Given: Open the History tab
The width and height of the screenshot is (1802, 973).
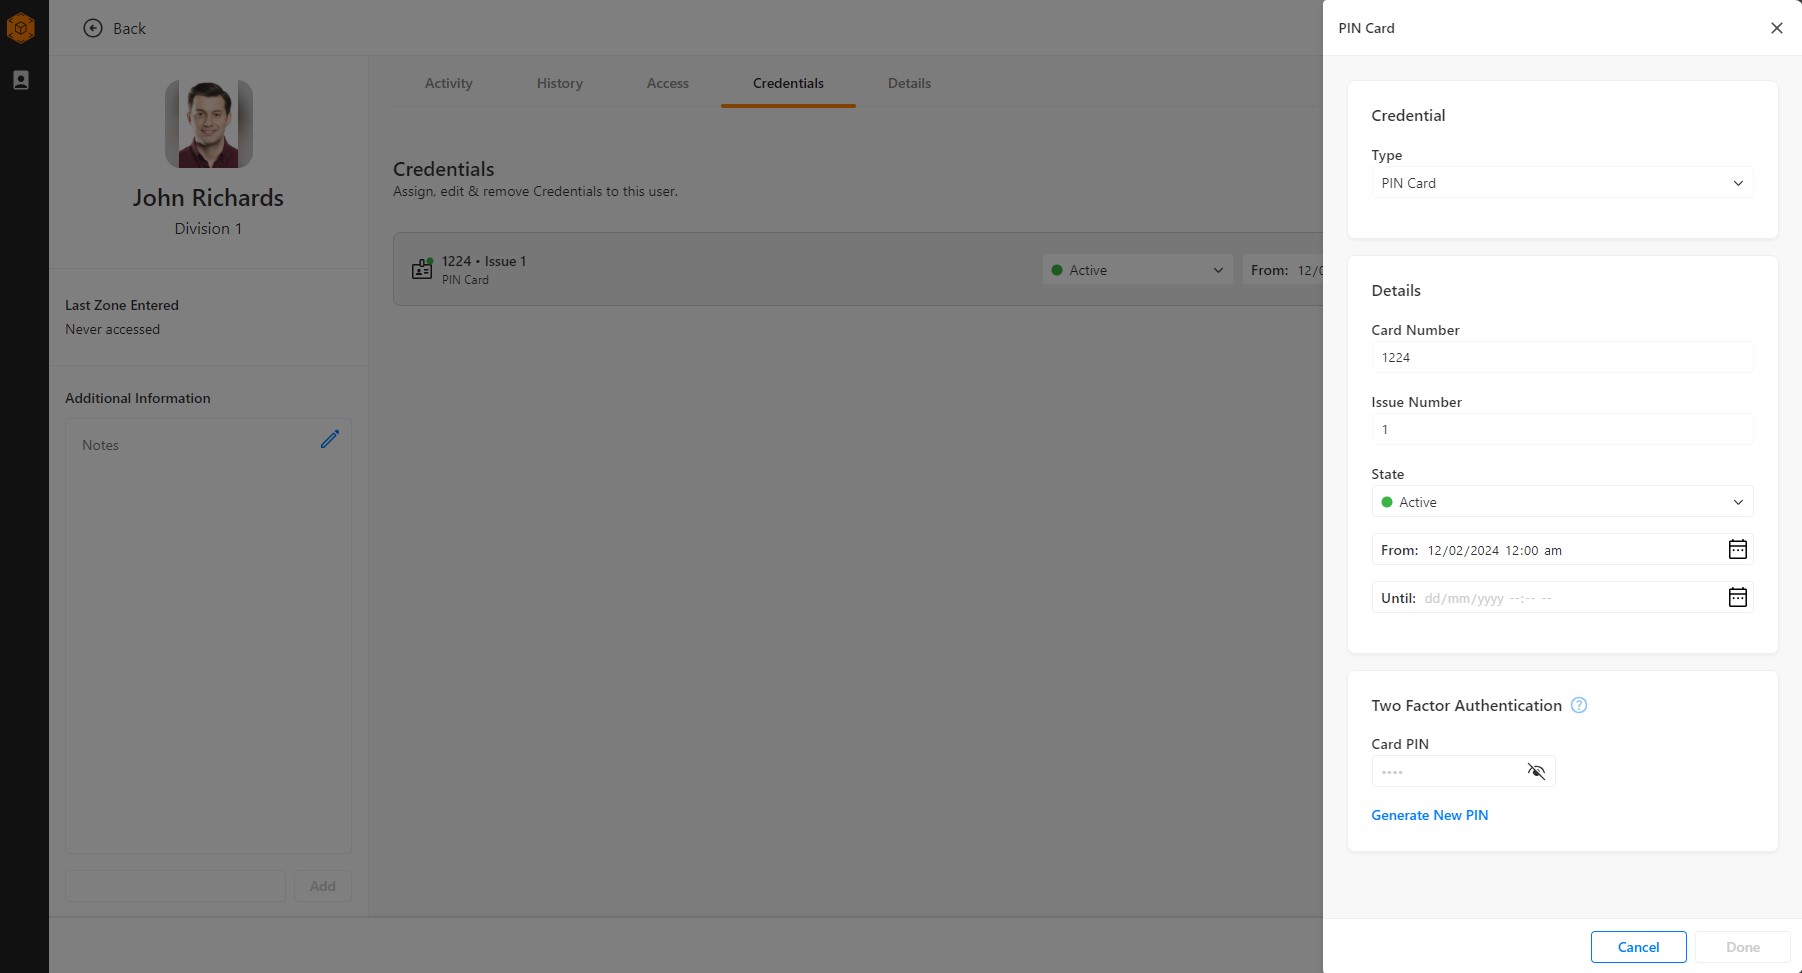Looking at the screenshot, I should point(559,83).
